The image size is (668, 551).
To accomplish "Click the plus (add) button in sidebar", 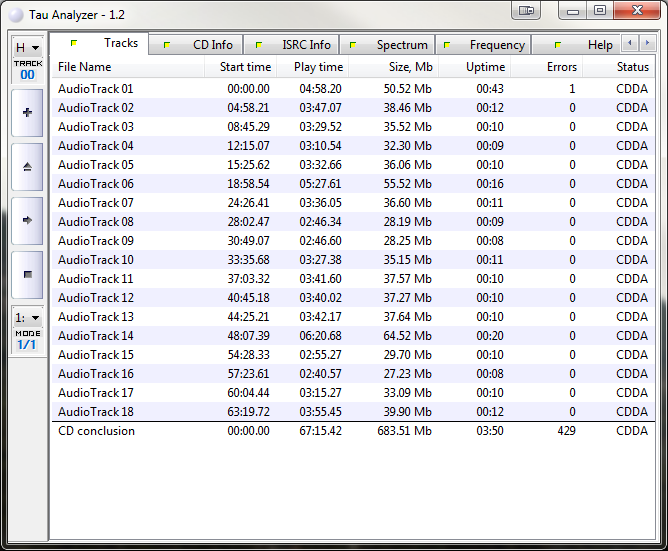I will coord(27,113).
